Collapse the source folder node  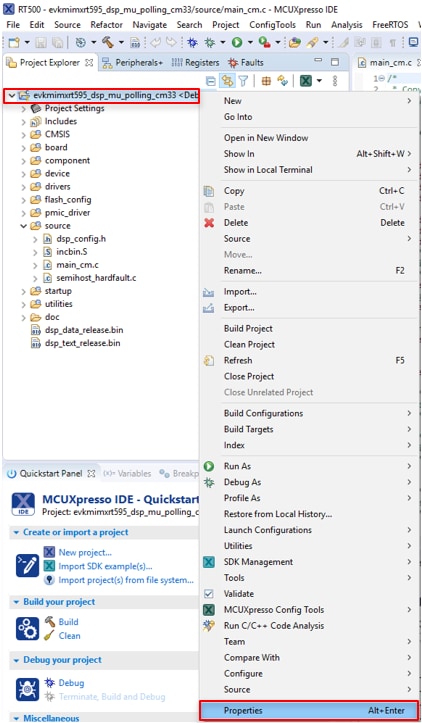pos(24,226)
